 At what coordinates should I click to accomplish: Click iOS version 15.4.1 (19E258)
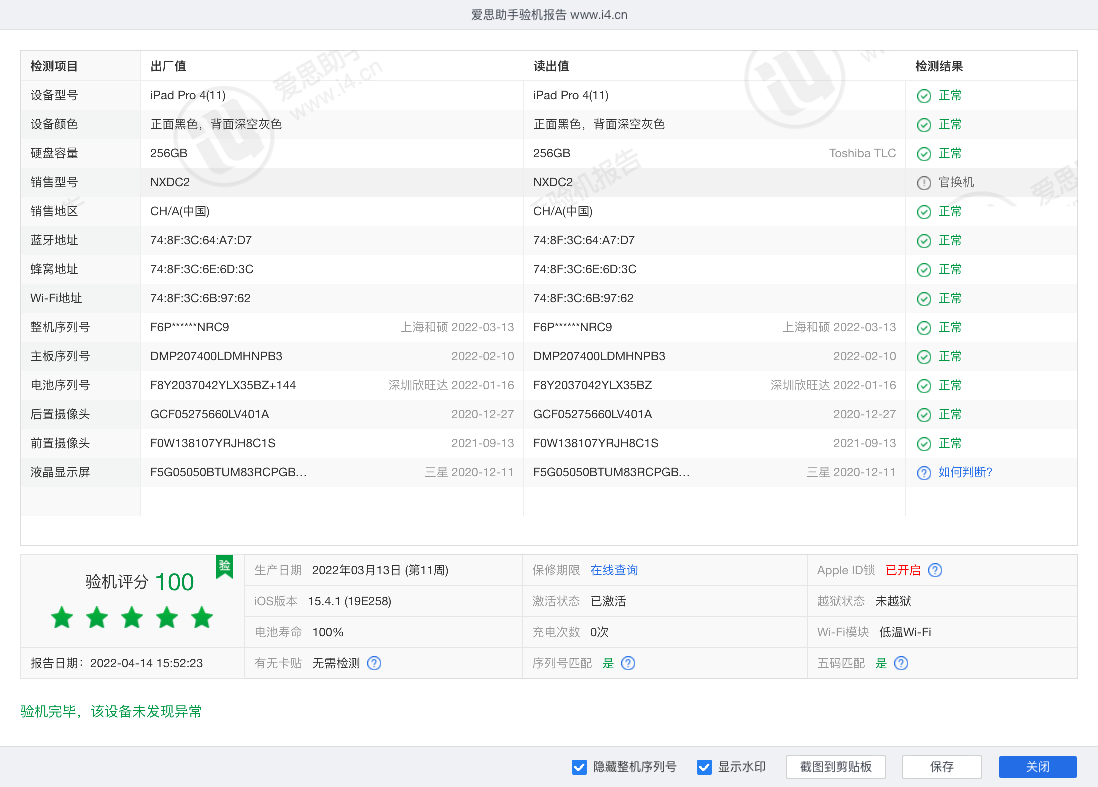[349, 601]
